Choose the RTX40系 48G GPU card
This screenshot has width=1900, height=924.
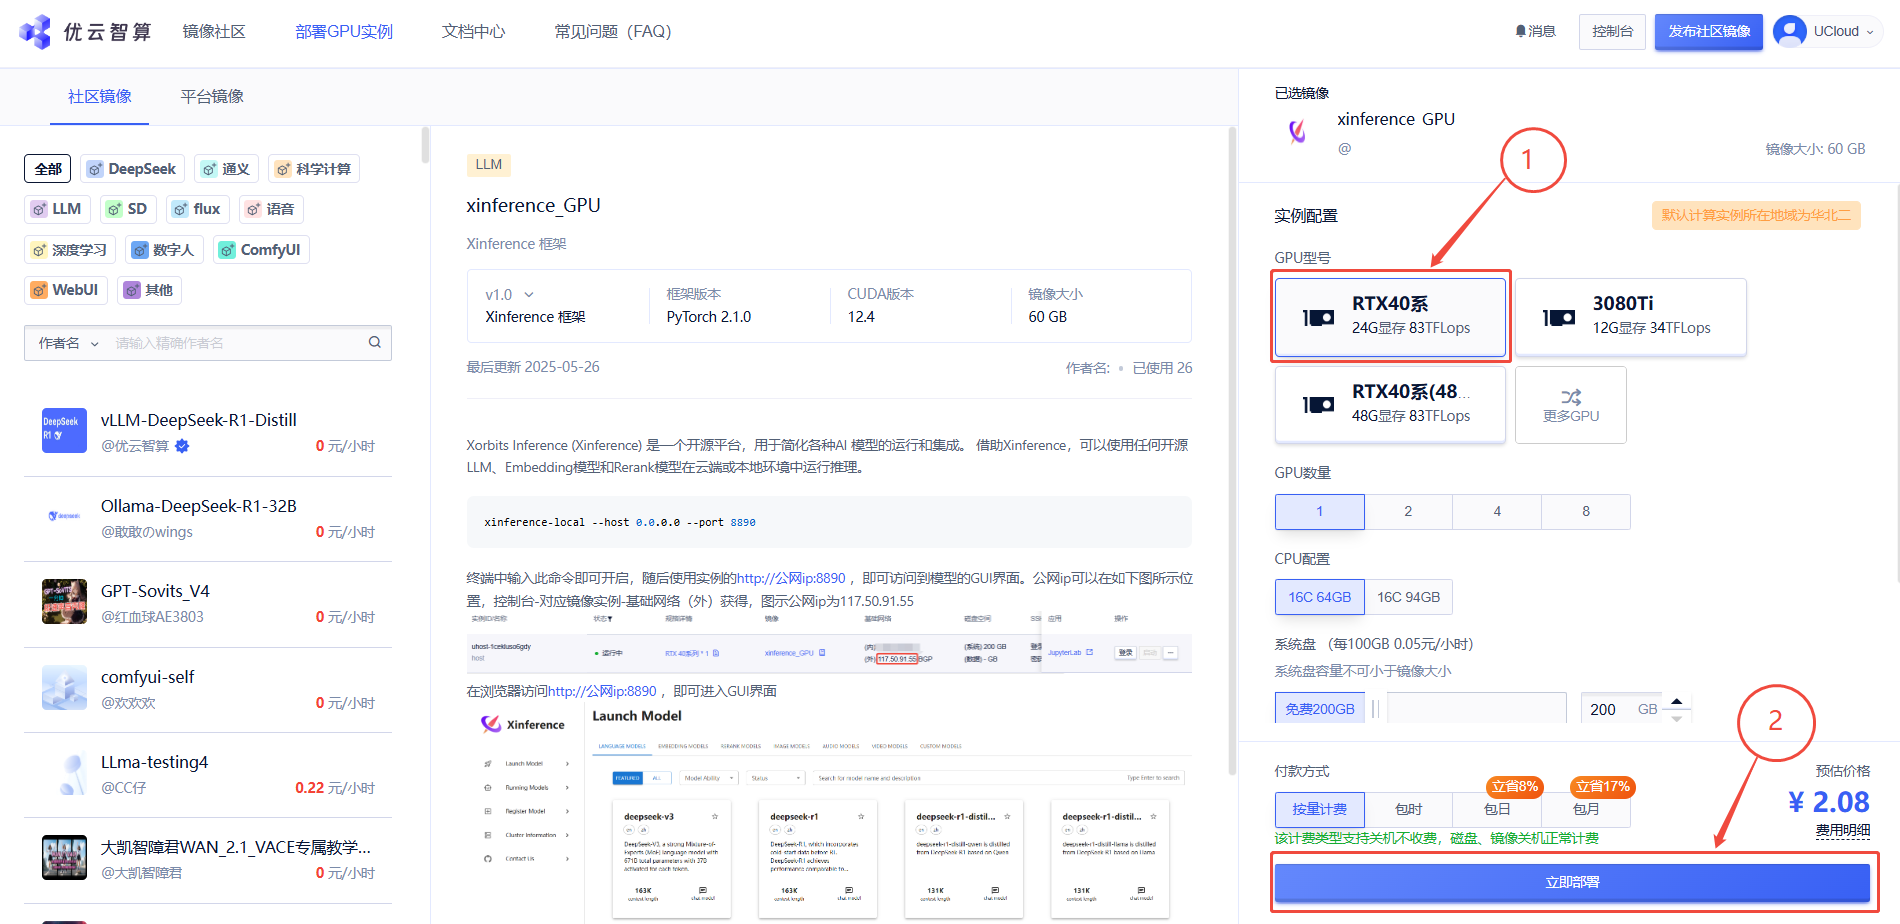1390,404
